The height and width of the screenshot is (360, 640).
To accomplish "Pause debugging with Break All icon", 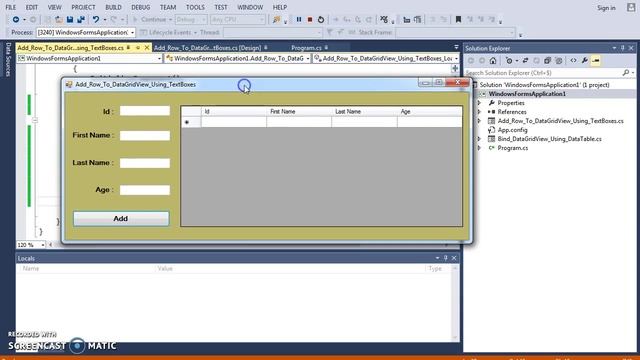I will (299, 20).
